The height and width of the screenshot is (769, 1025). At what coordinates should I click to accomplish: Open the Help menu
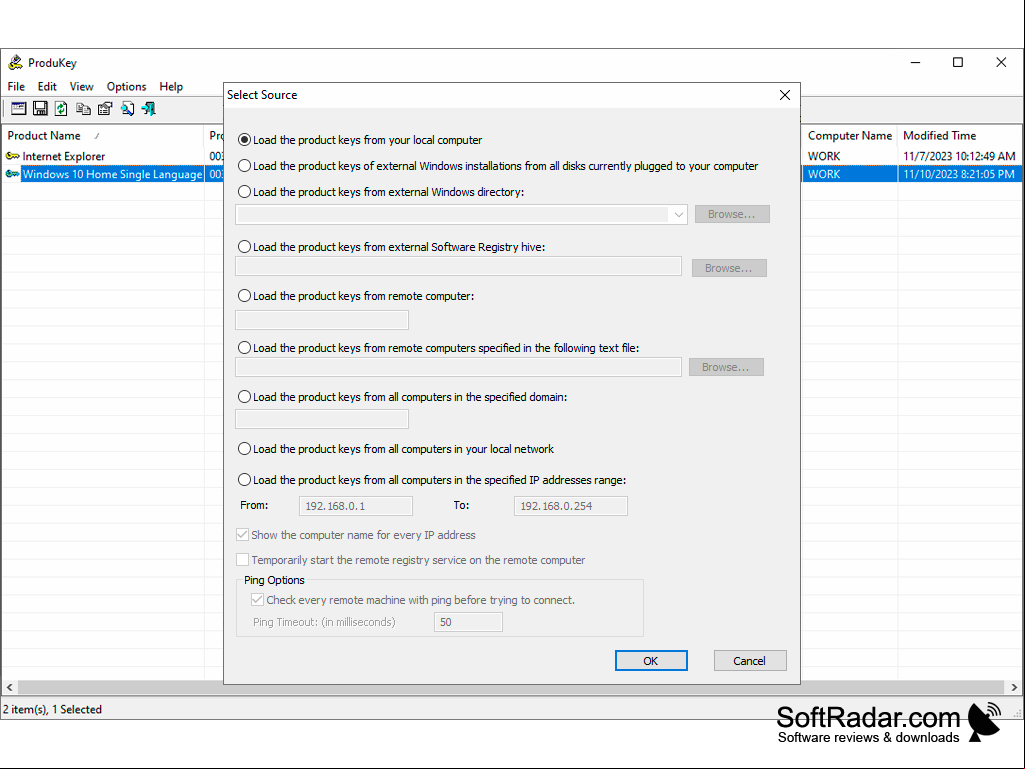click(171, 86)
